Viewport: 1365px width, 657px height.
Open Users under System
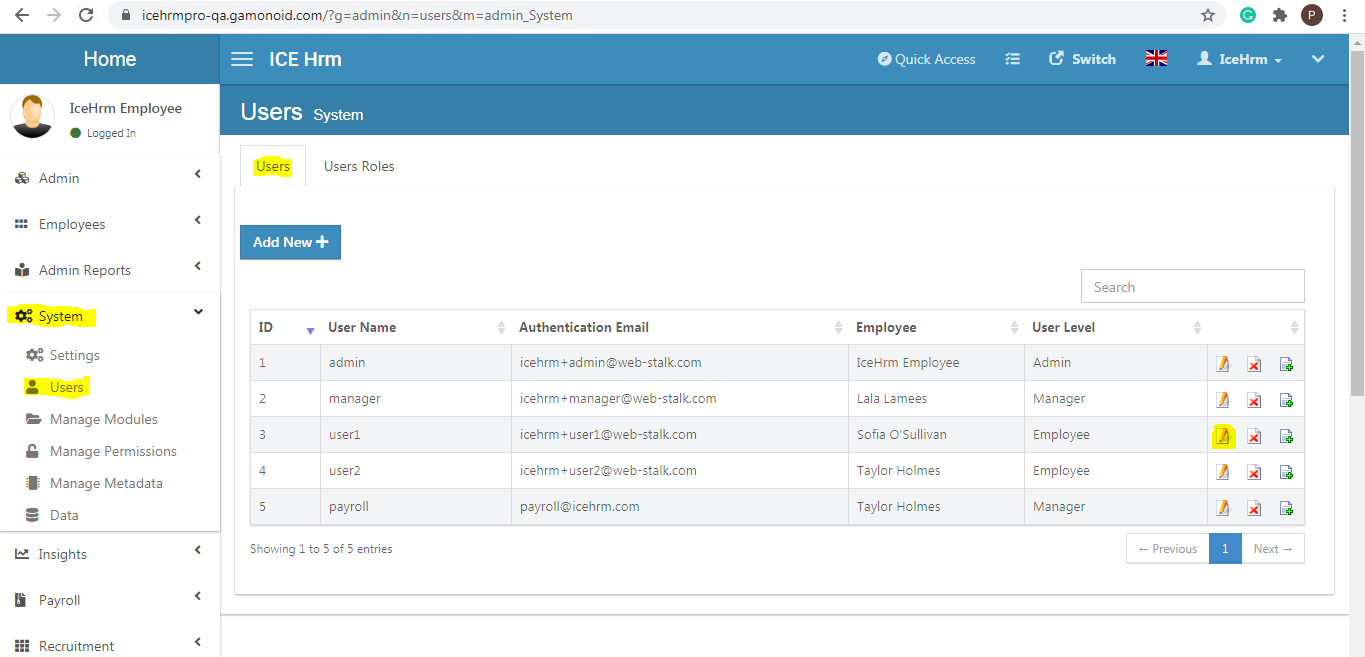(x=55, y=387)
